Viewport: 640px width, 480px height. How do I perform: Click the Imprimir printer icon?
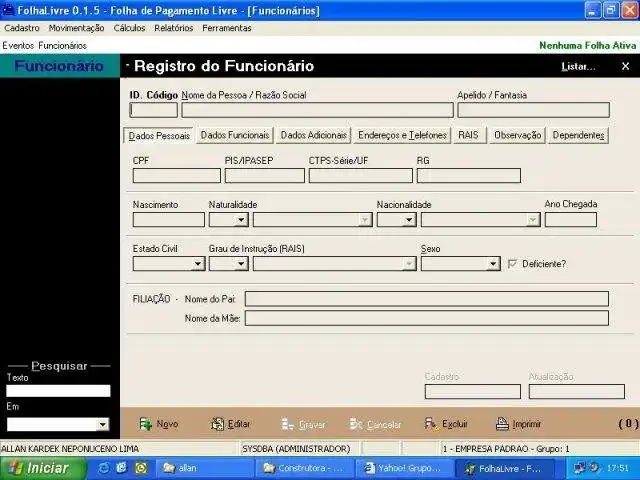click(x=502, y=424)
